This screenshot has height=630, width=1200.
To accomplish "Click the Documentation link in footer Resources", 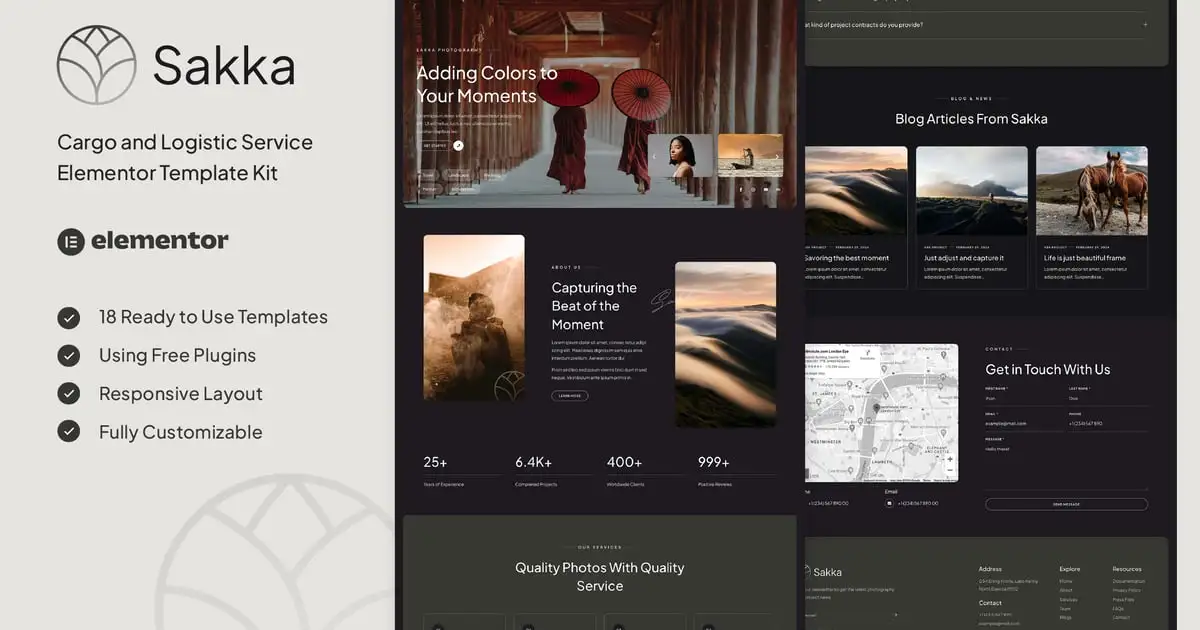I will 1129,581.
